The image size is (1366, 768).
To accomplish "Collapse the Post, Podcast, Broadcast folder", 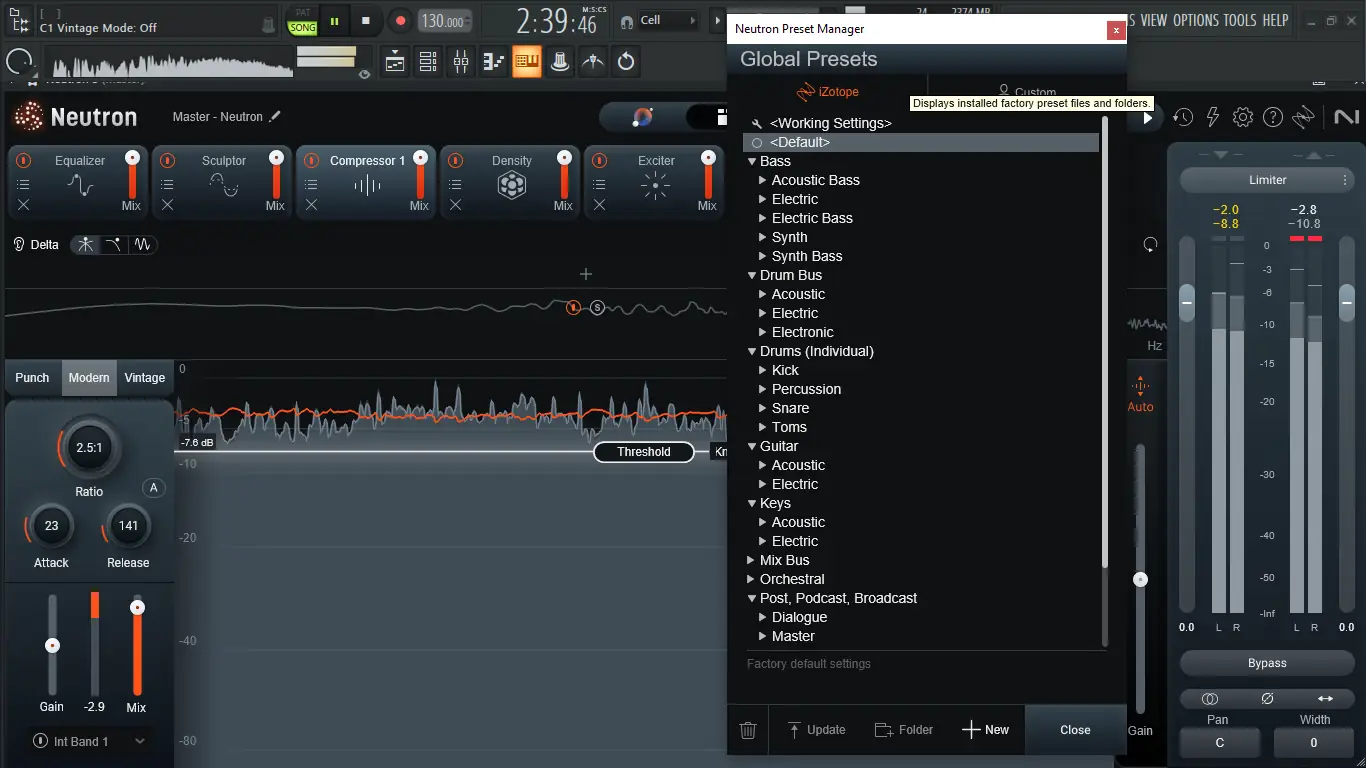I will (x=752, y=598).
